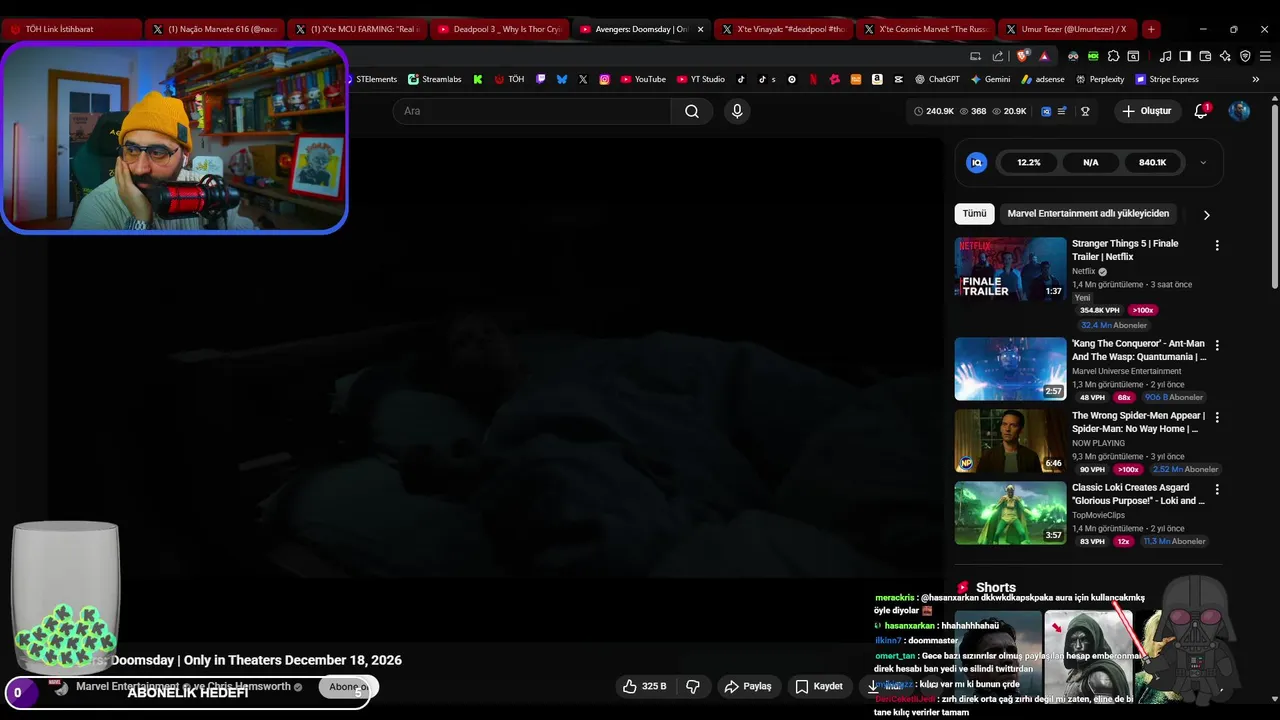Open the Amazon bookmark icon
Screen dimensions: 1280x720
(x=877, y=79)
